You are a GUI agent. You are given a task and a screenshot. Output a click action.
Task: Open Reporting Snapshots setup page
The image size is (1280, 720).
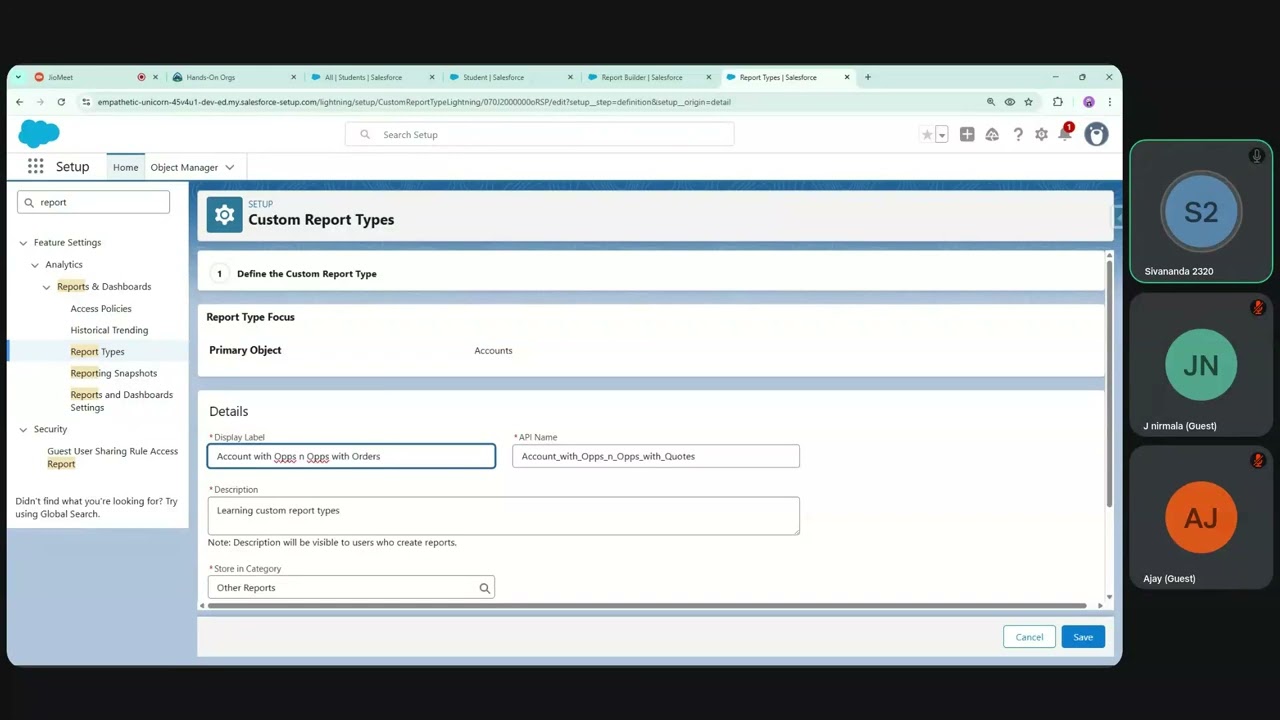(114, 373)
